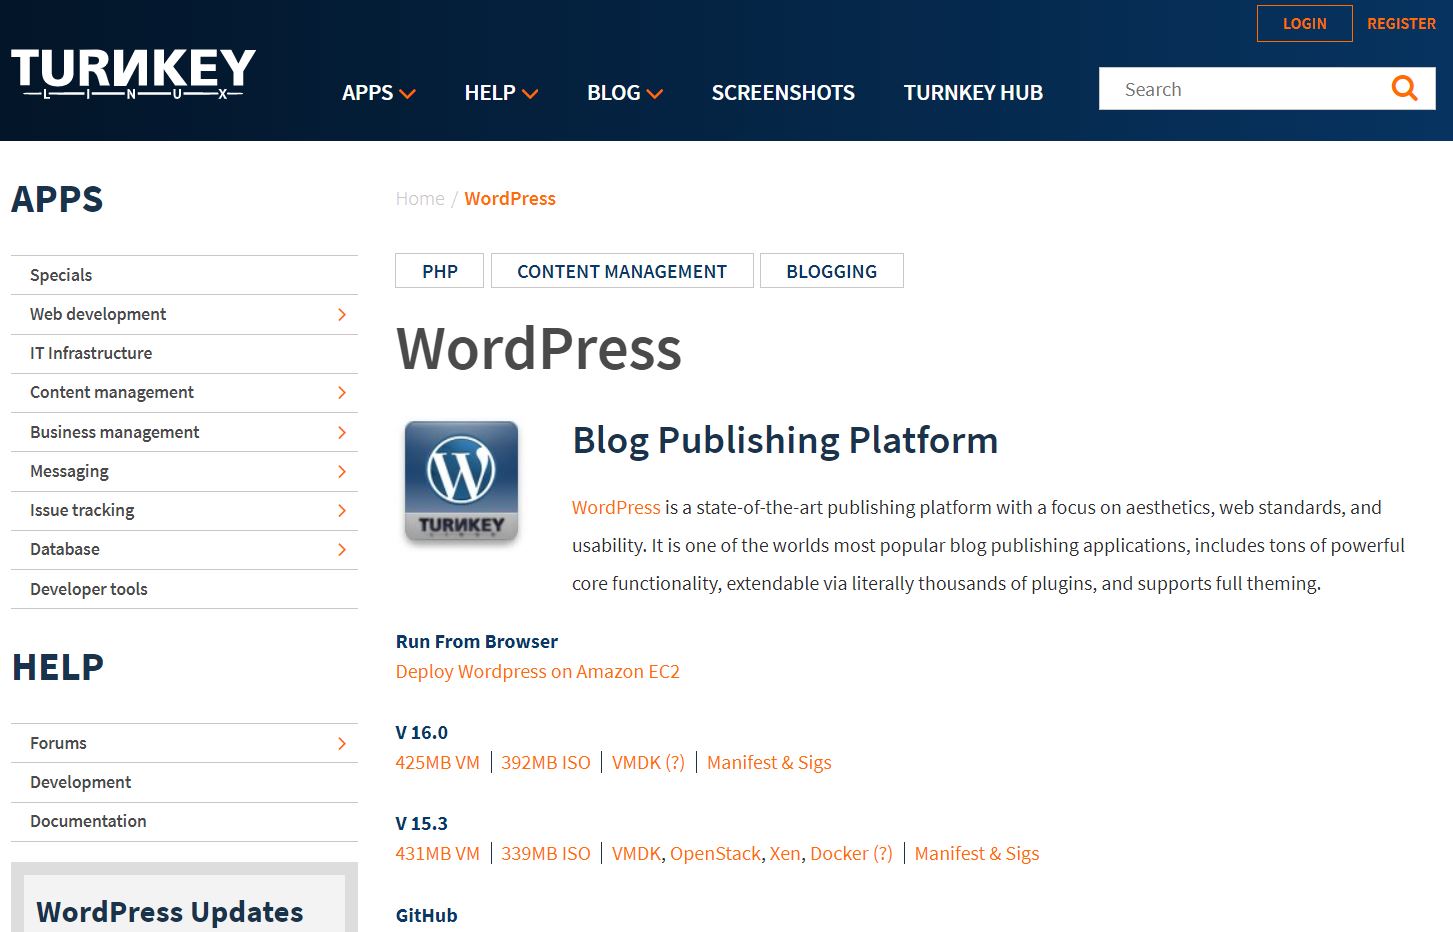The width and height of the screenshot is (1453, 932).
Task: Open Issue tracking category
Action: point(82,510)
